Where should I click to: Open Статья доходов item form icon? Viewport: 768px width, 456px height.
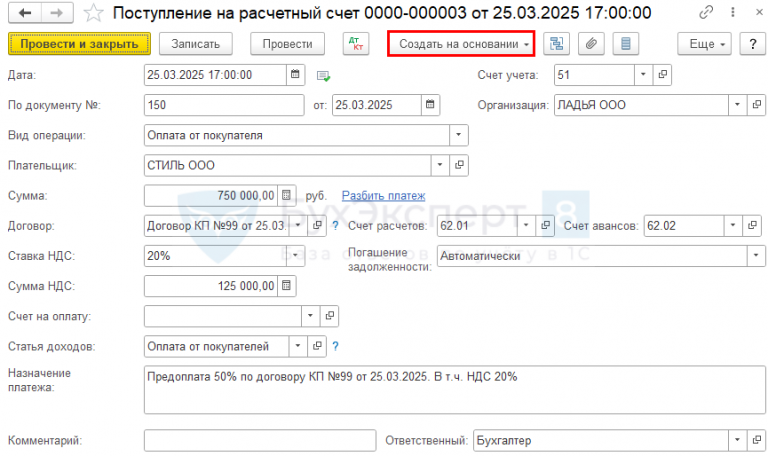tap(317, 346)
